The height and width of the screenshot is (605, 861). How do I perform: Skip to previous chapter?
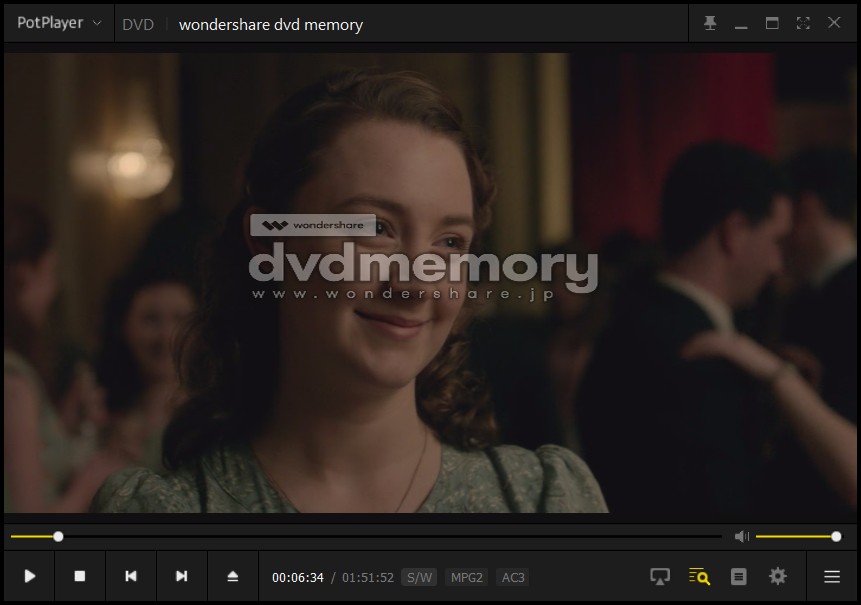131,576
